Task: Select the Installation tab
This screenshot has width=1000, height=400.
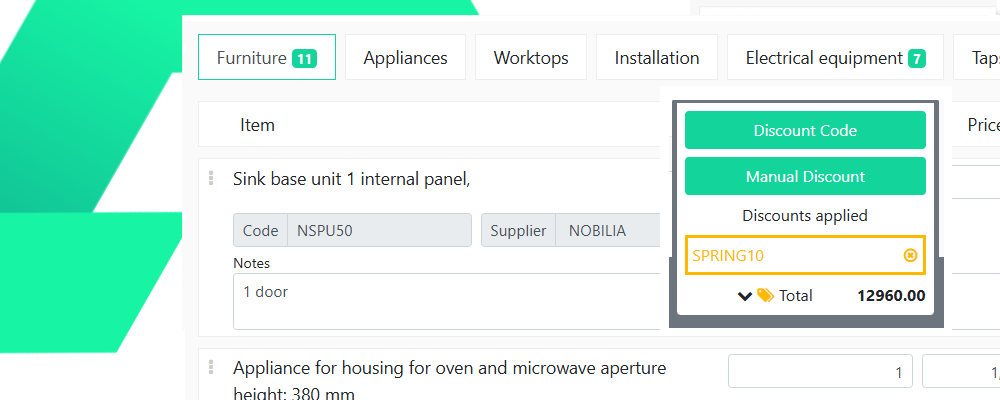Action: [x=656, y=58]
